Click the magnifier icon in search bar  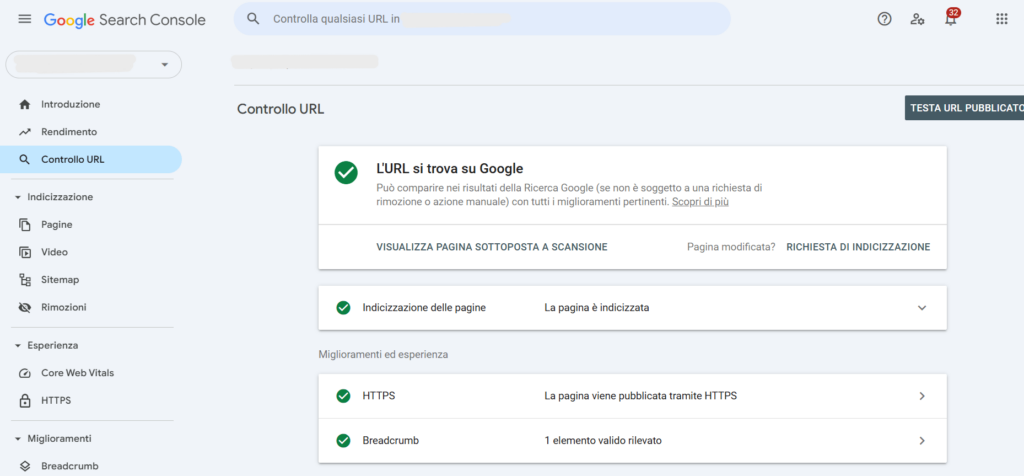pyautogui.click(x=253, y=19)
